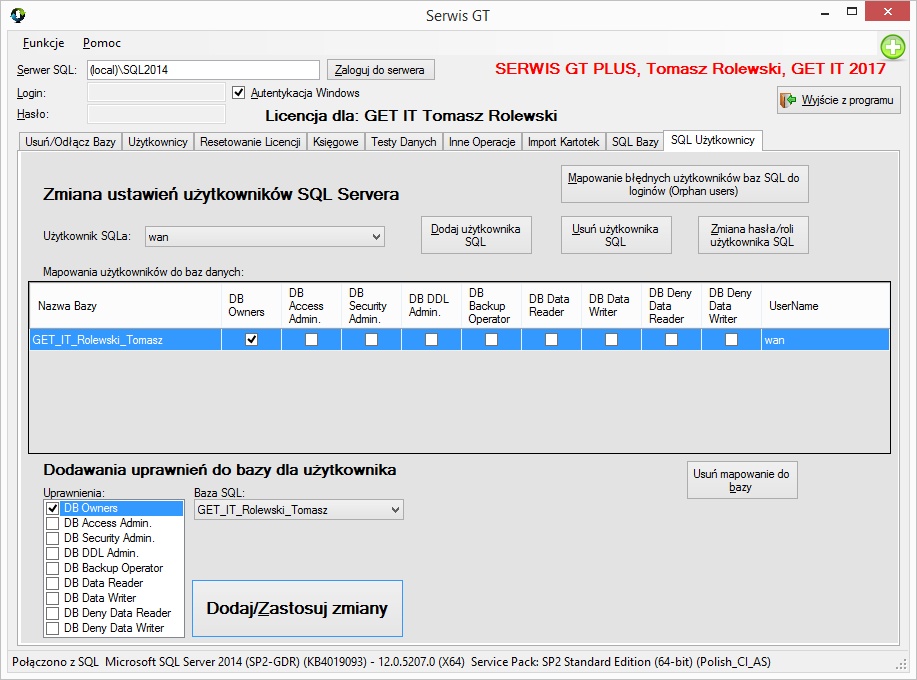Select the Testy Danych tab
Viewport: 917px width, 680px height.
(404, 141)
